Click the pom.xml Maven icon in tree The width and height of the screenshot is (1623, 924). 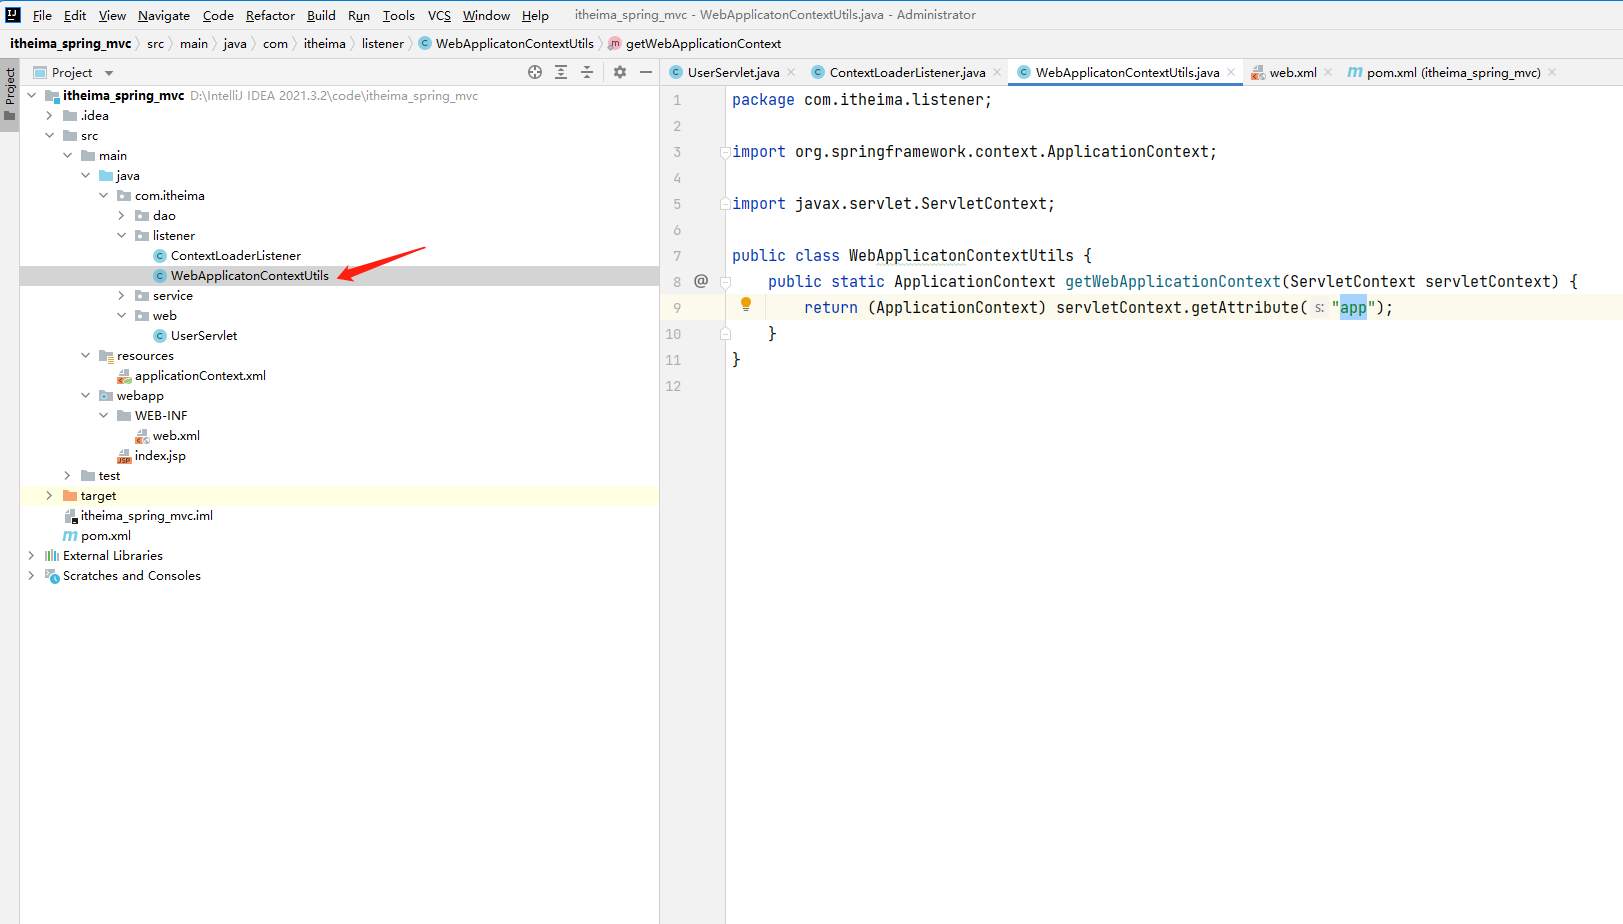click(70, 536)
